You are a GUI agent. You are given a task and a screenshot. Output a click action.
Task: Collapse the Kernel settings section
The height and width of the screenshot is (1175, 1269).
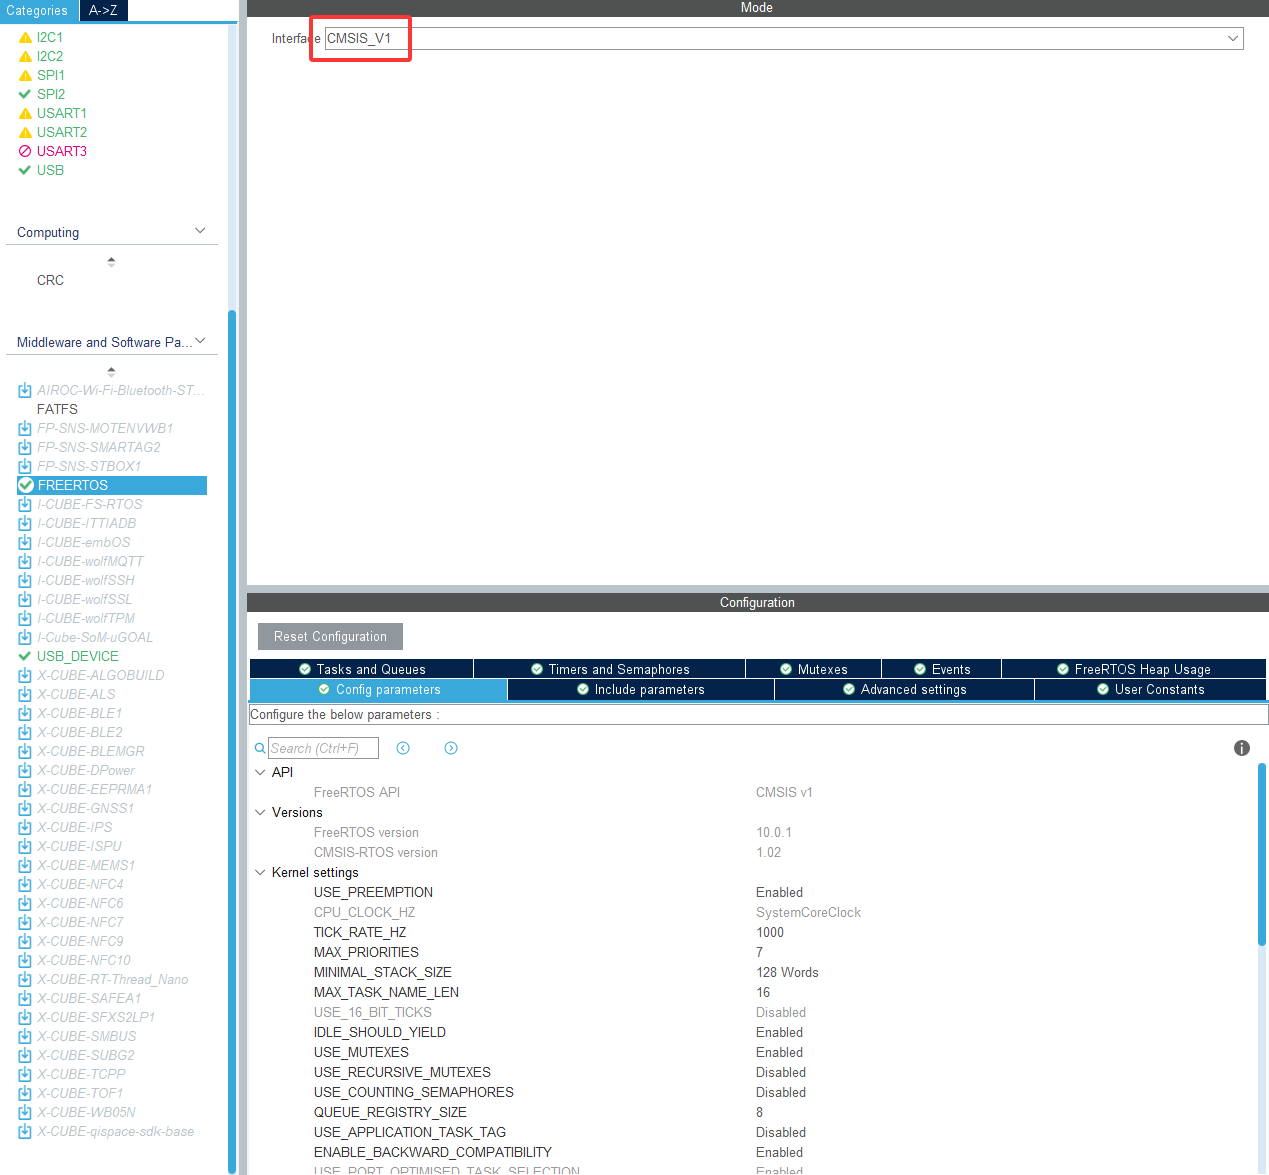pyautogui.click(x=260, y=872)
